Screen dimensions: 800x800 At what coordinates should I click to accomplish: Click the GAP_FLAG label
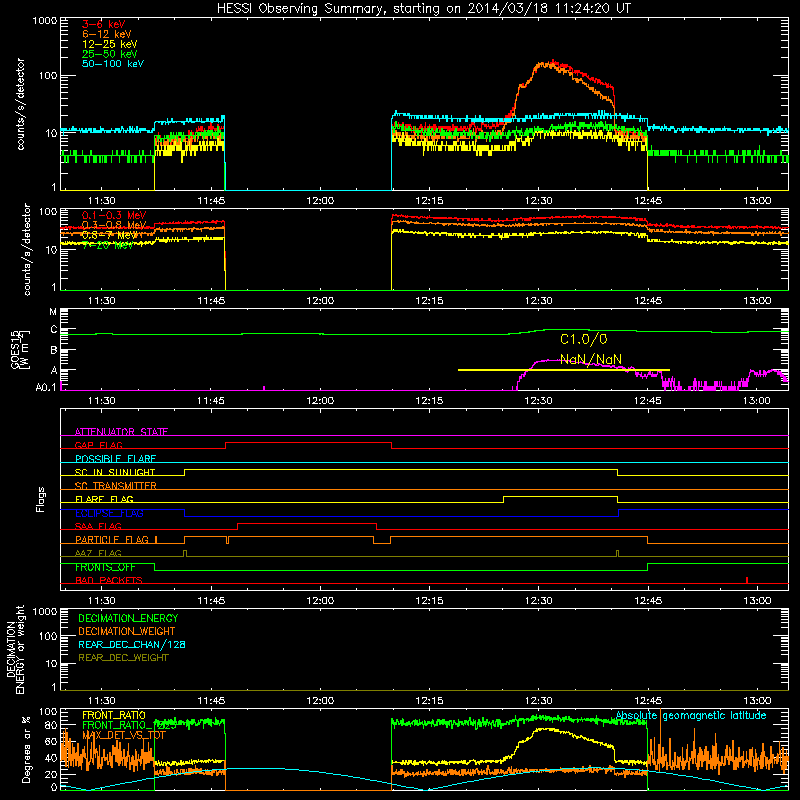(98, 445)
